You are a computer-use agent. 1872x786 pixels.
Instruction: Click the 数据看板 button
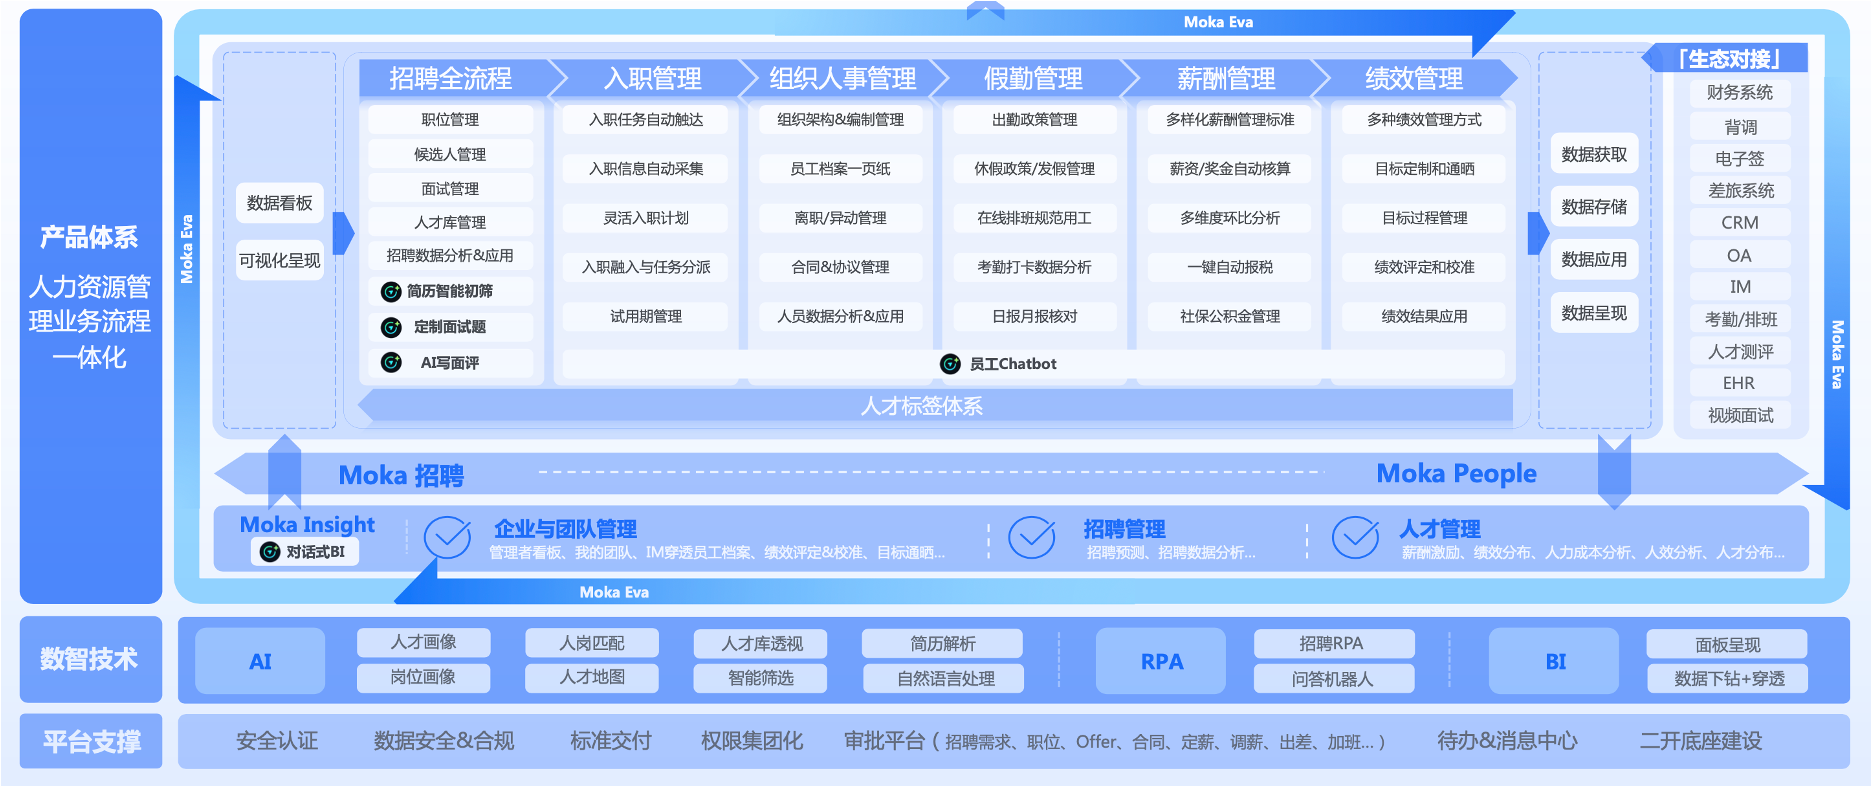coord(280,203)
